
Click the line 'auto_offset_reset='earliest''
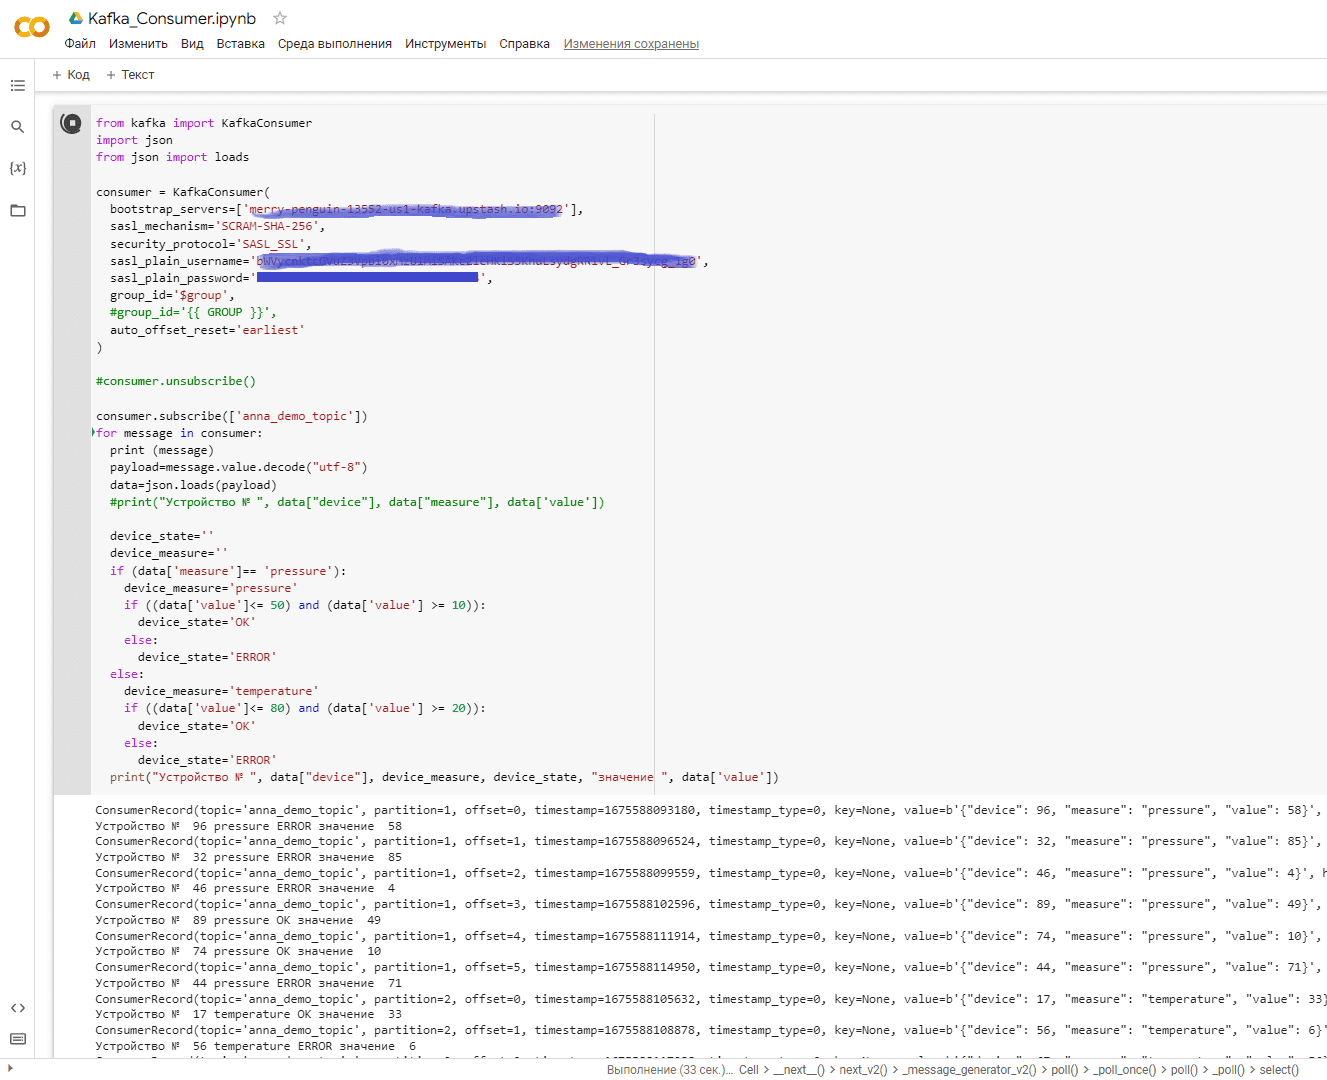coord(207,330)
